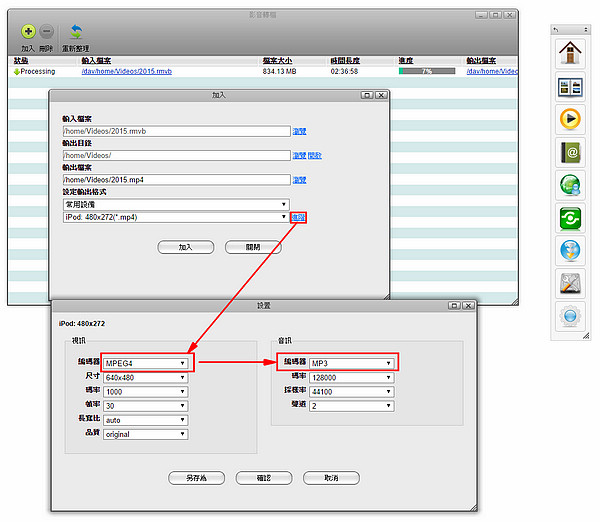
Task: Open the video bitrate 1000 dropdown
Action: click(x=145, y=392)
